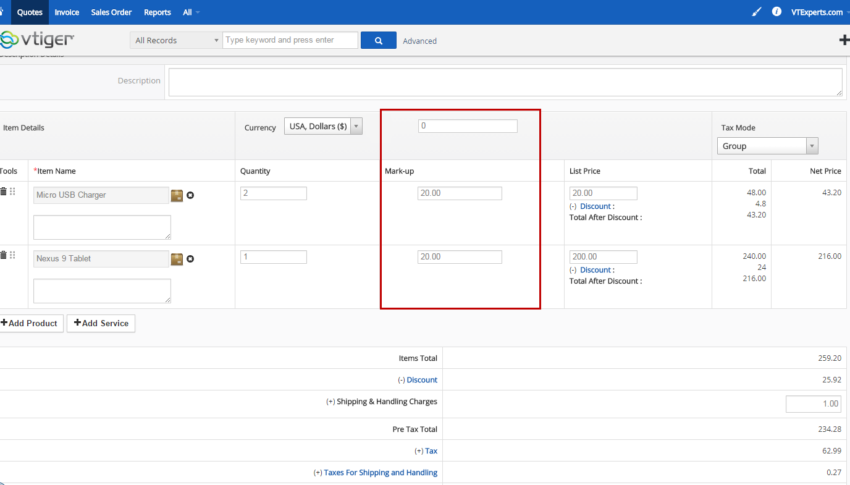Focus the global mark-up field showing 0
The width and height of the screenshot is (850, 485).
(x=467, y=126)
